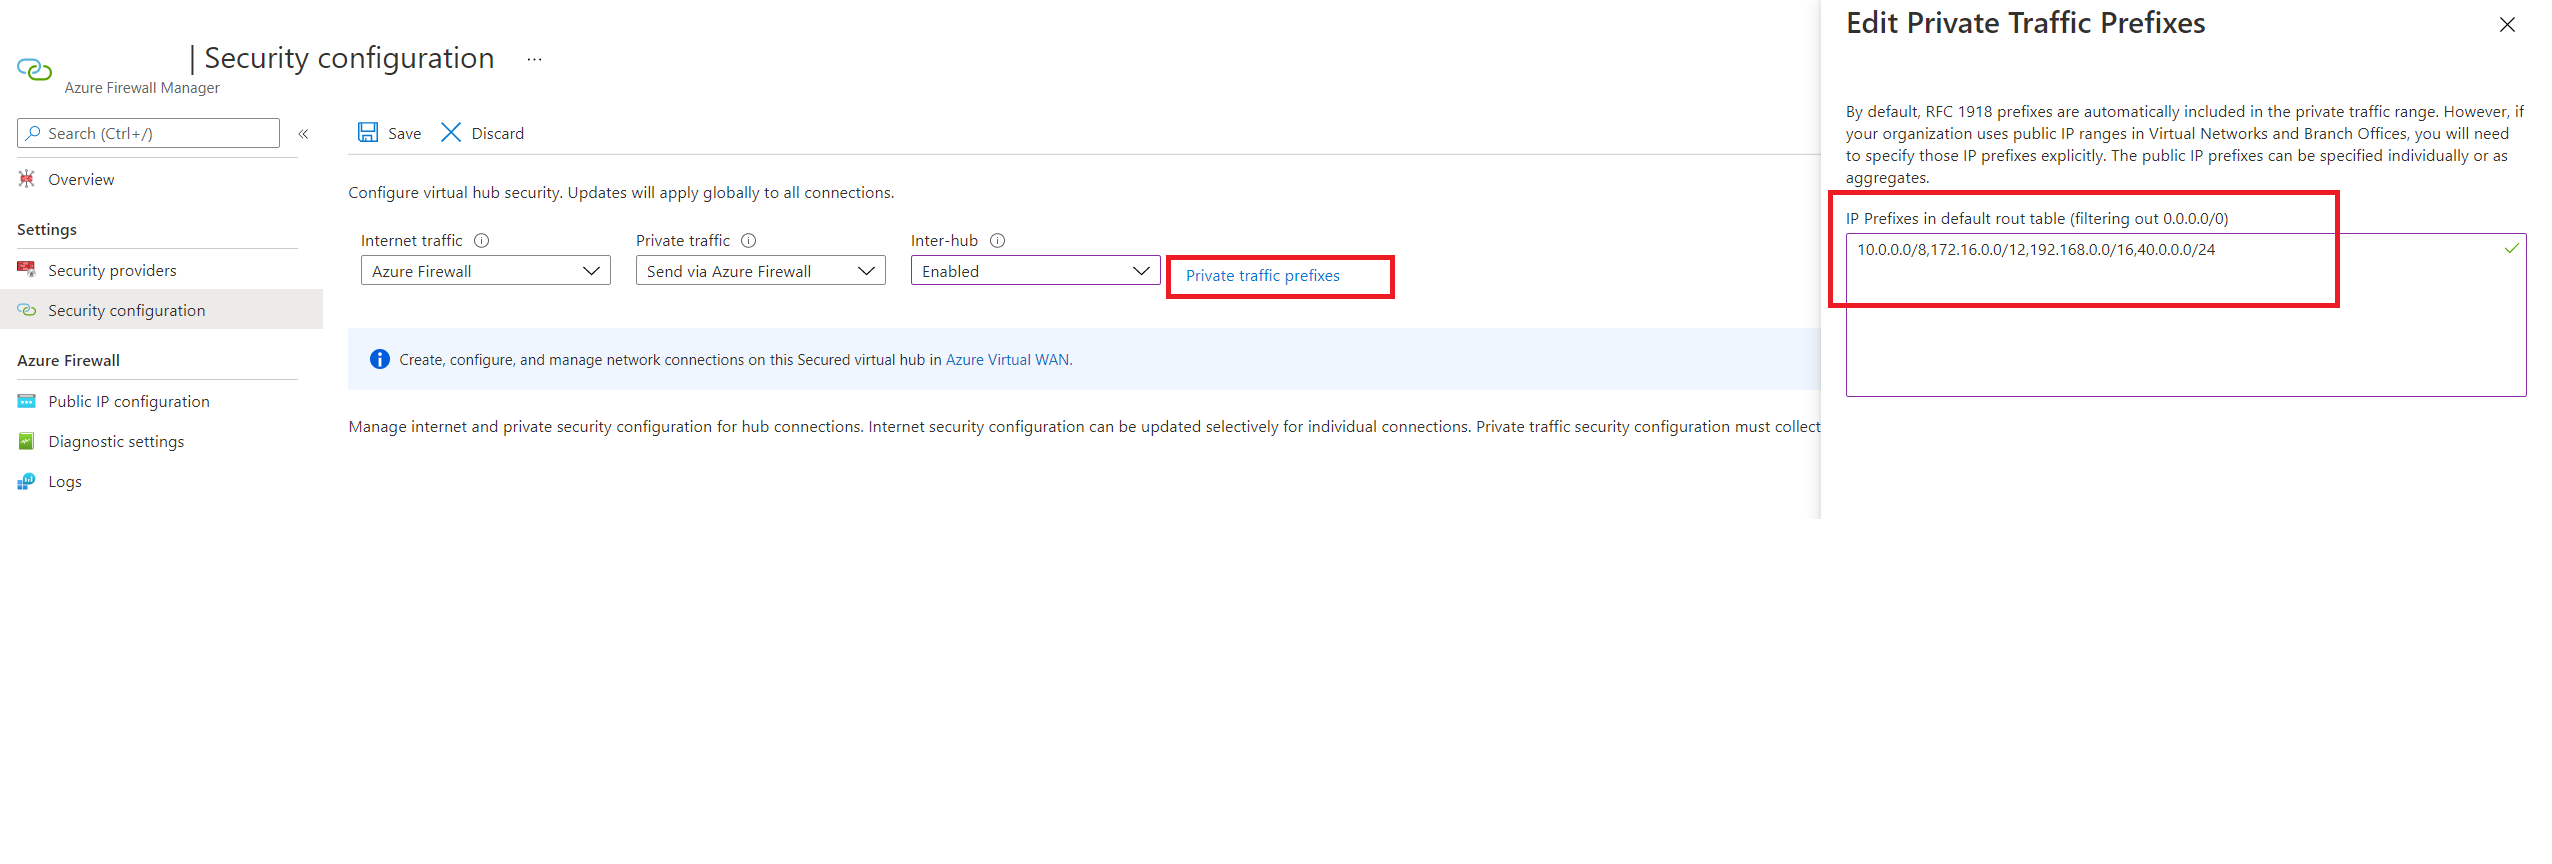This screenshot has height=864, width=2552.
Task: Click the Discard X icon
Action: click(451, 133)
